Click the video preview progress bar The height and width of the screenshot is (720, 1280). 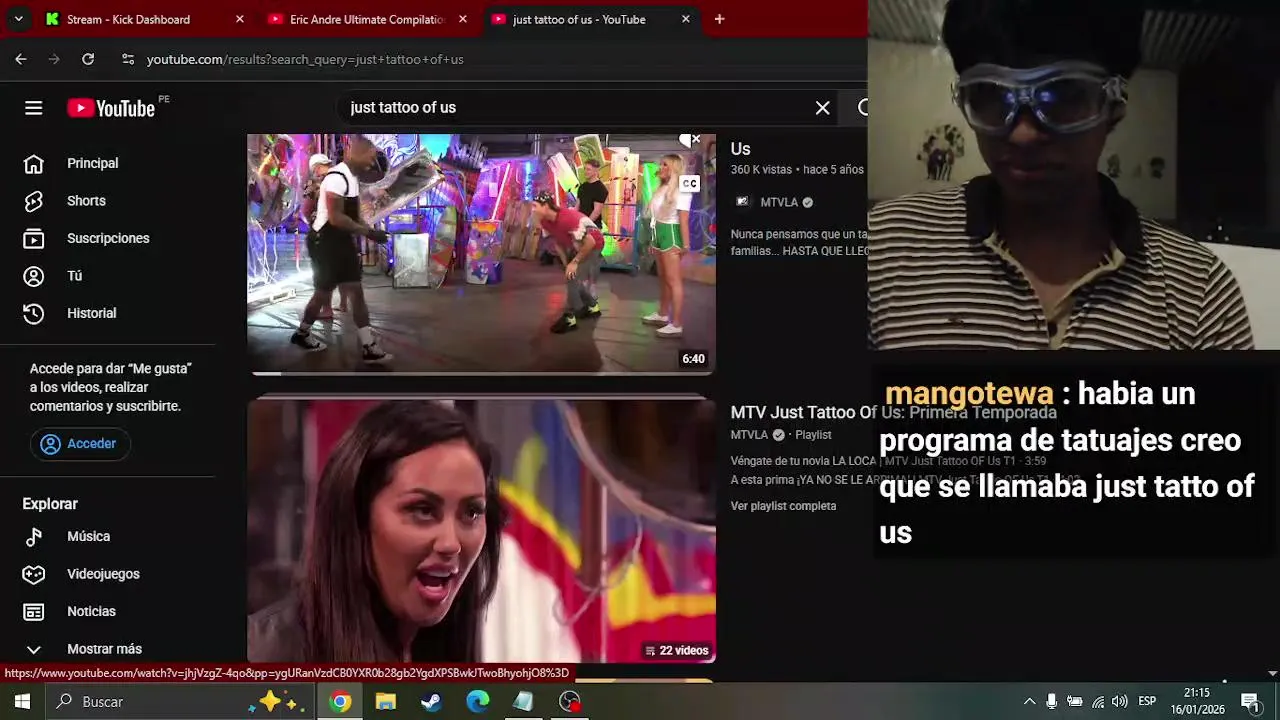click(x=481, y=373)
